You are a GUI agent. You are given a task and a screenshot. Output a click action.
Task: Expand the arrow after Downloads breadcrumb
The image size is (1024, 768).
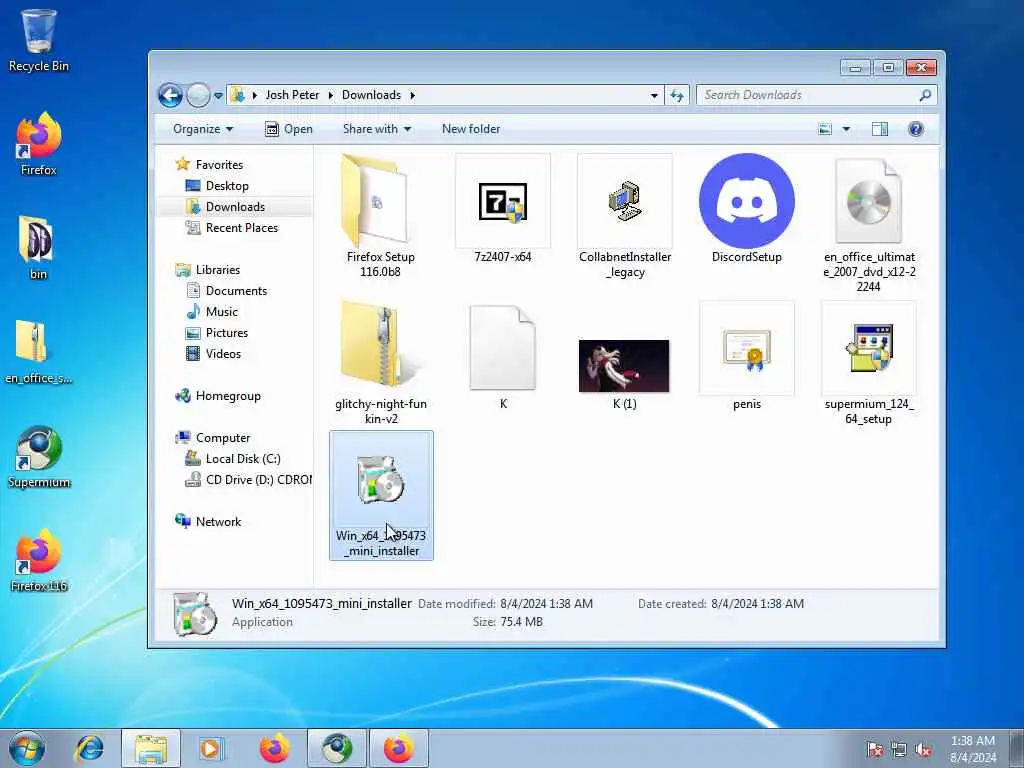tap(413, 95)
